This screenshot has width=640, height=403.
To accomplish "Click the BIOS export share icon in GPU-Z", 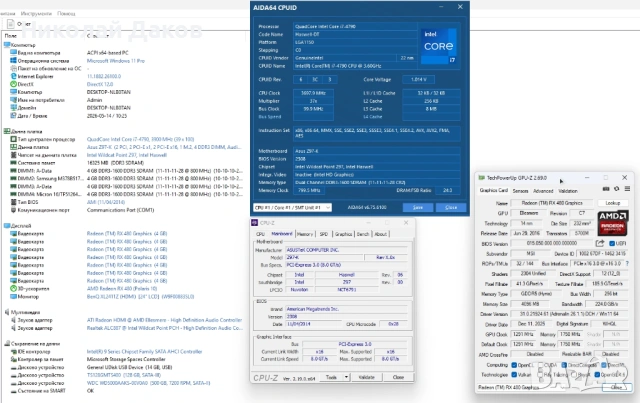I will [600, 243].
